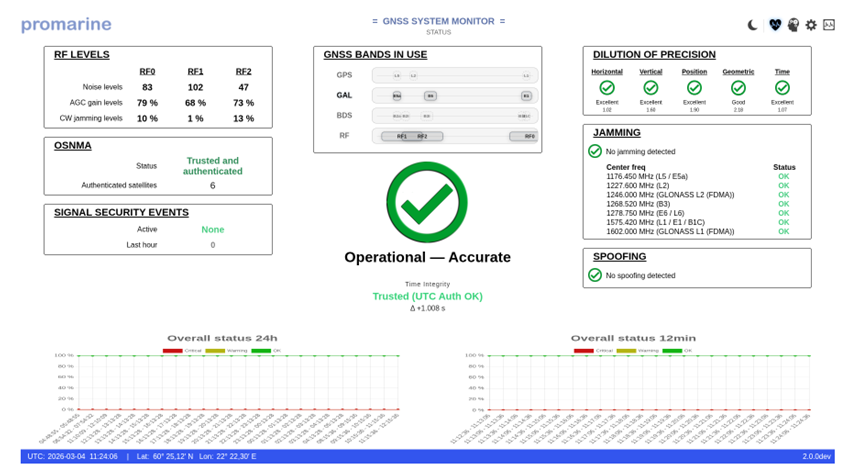Click the large green operational checkmark
This screenshot has width=846, height=470.
pos(427,202)
